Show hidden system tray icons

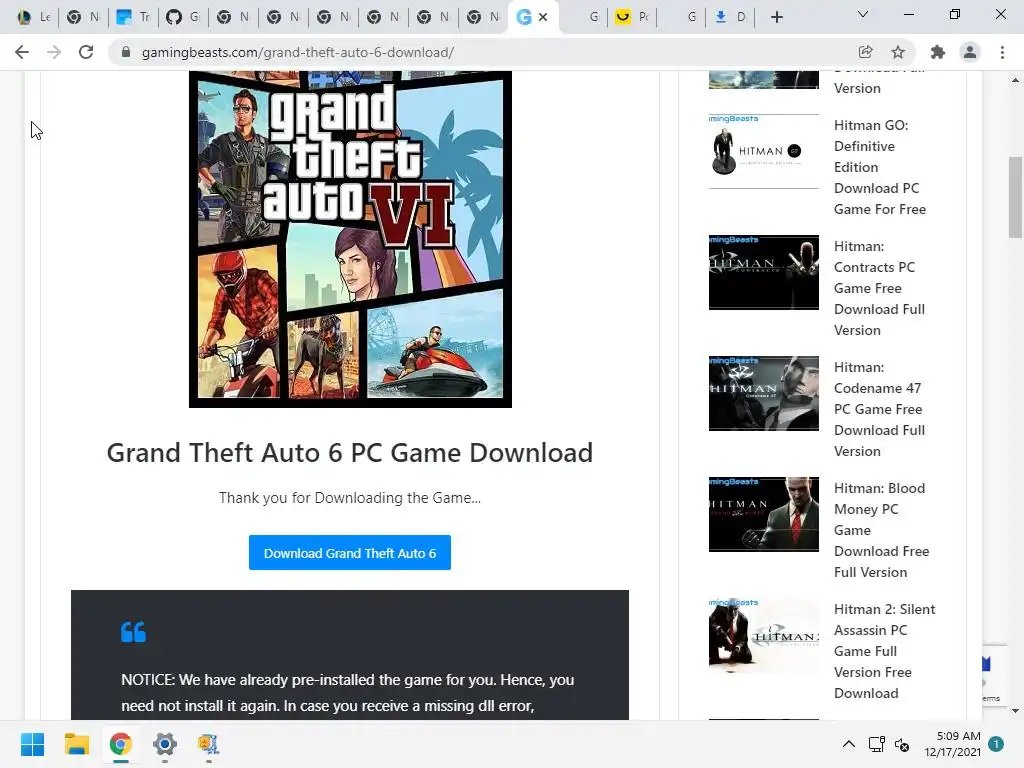(x=848, y=744)
